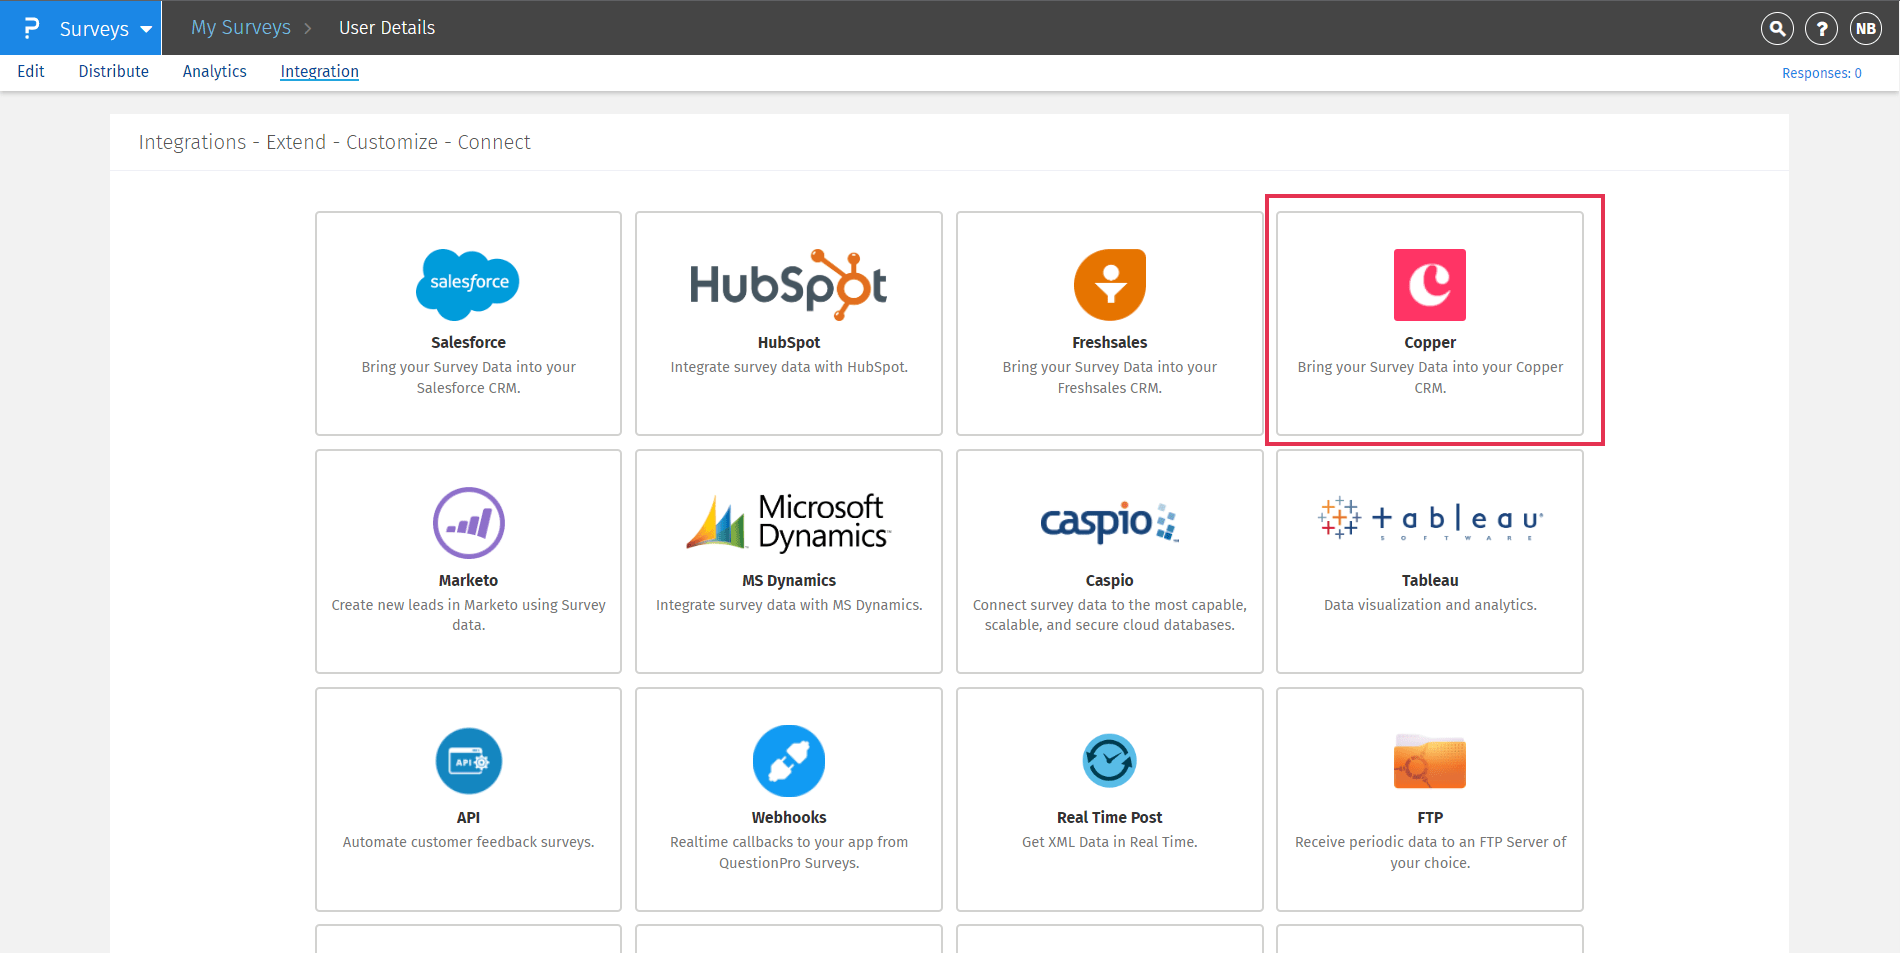
Task: Click the Caspio logo
Action: click(1109, 522)
